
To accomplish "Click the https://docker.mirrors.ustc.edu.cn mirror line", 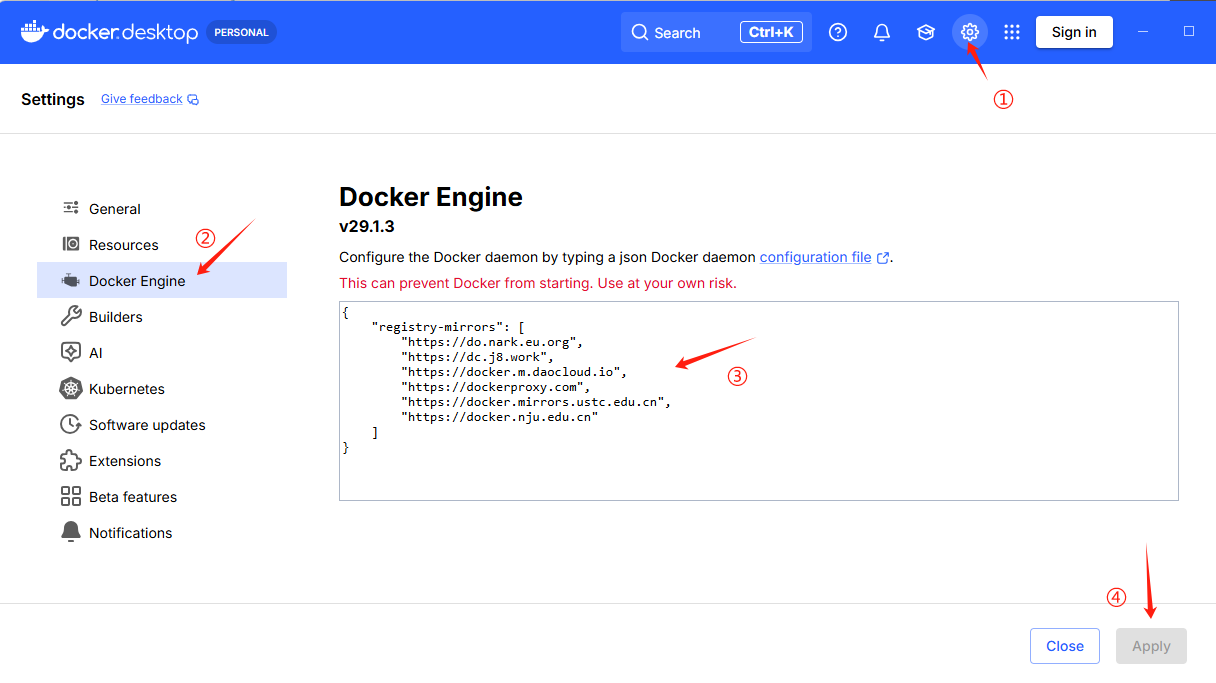I will click(535, 401).
